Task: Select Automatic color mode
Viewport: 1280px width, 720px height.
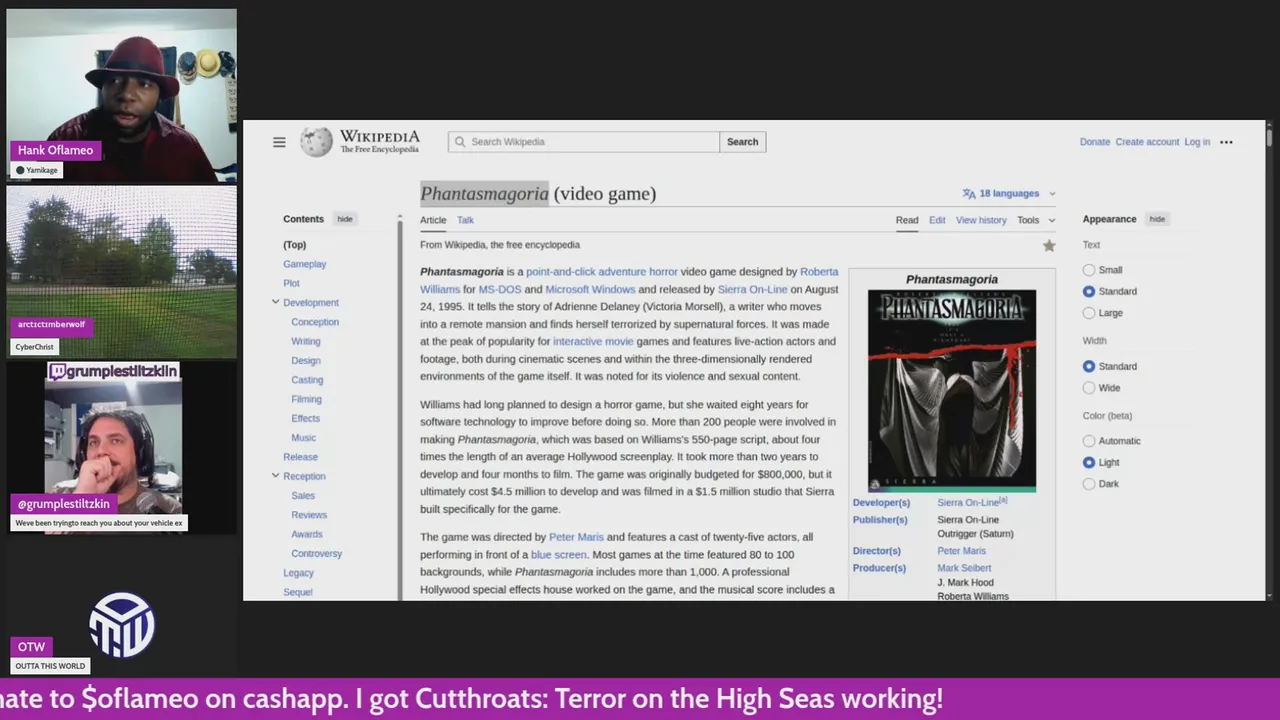Action: [x=1089, y=441]
